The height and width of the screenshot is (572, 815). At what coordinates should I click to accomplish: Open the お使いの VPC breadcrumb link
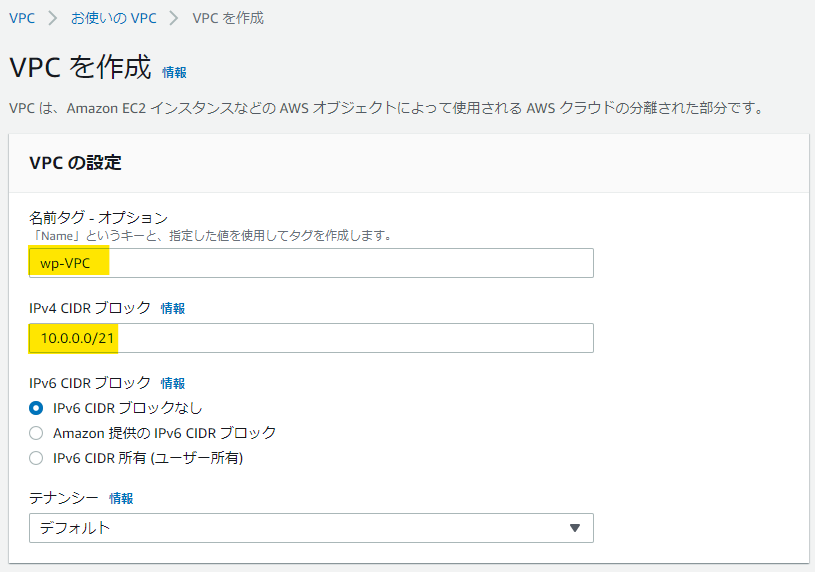[113, 18]
